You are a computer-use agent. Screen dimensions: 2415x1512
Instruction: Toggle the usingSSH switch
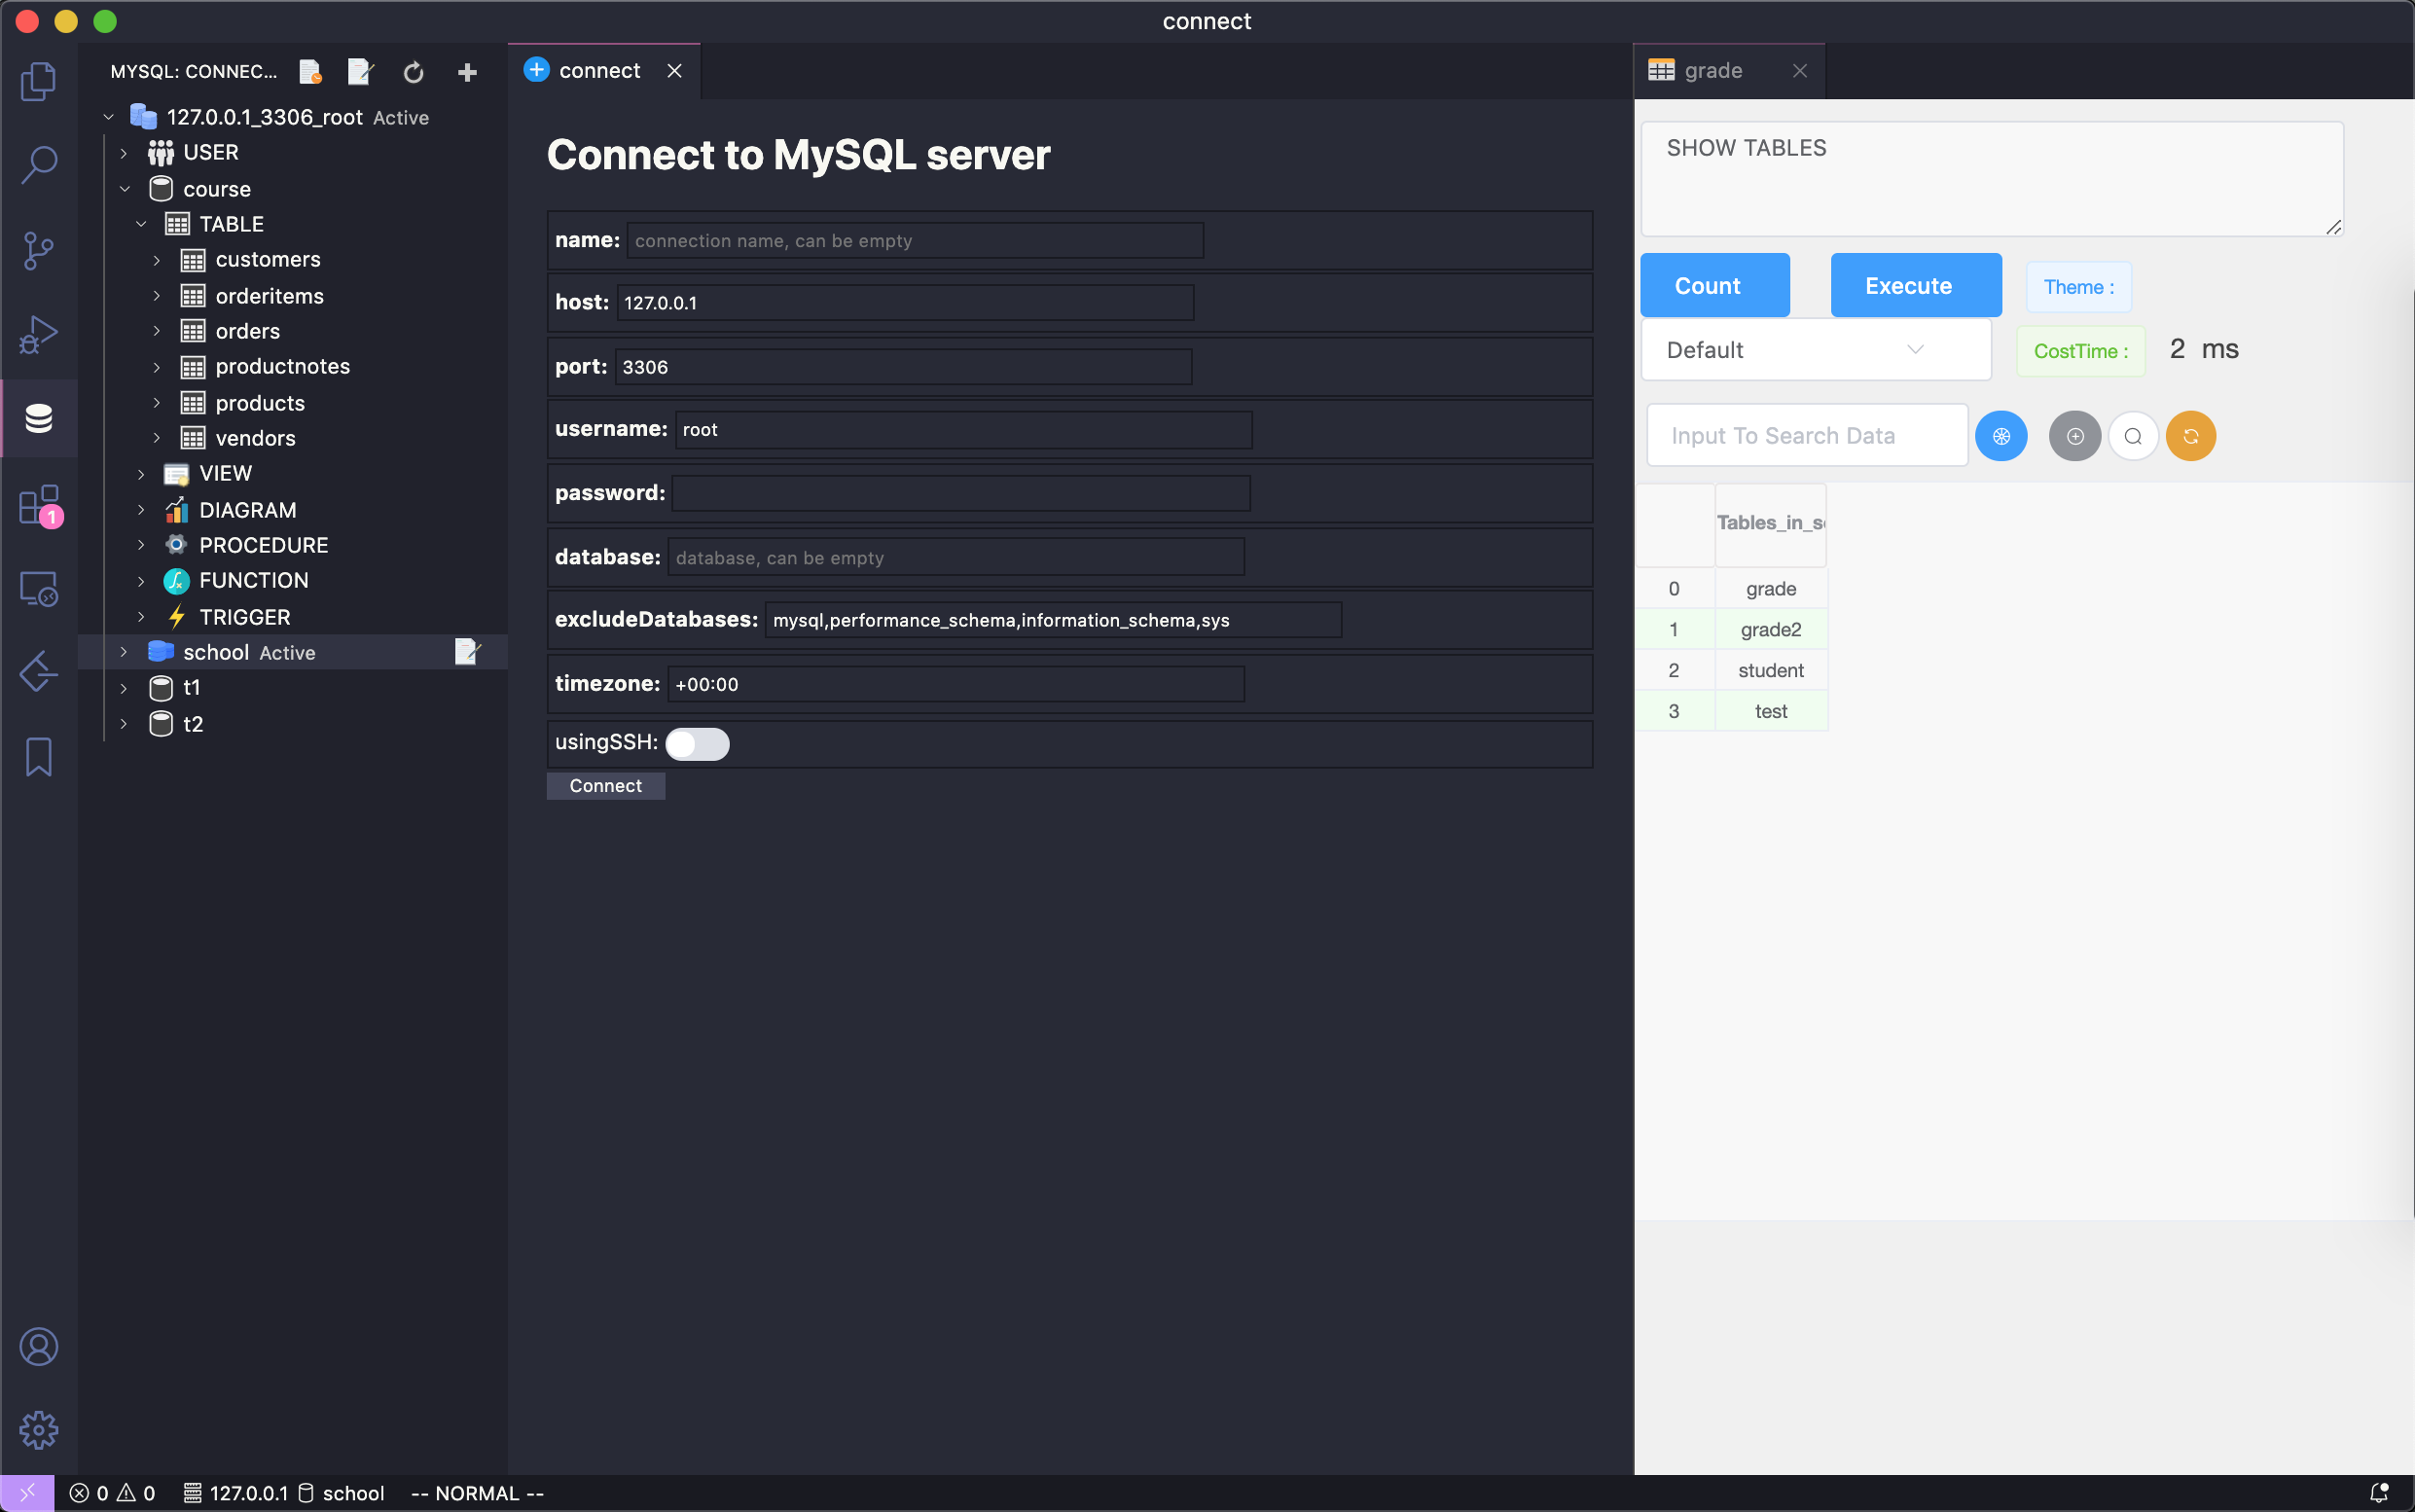point(697,744)
